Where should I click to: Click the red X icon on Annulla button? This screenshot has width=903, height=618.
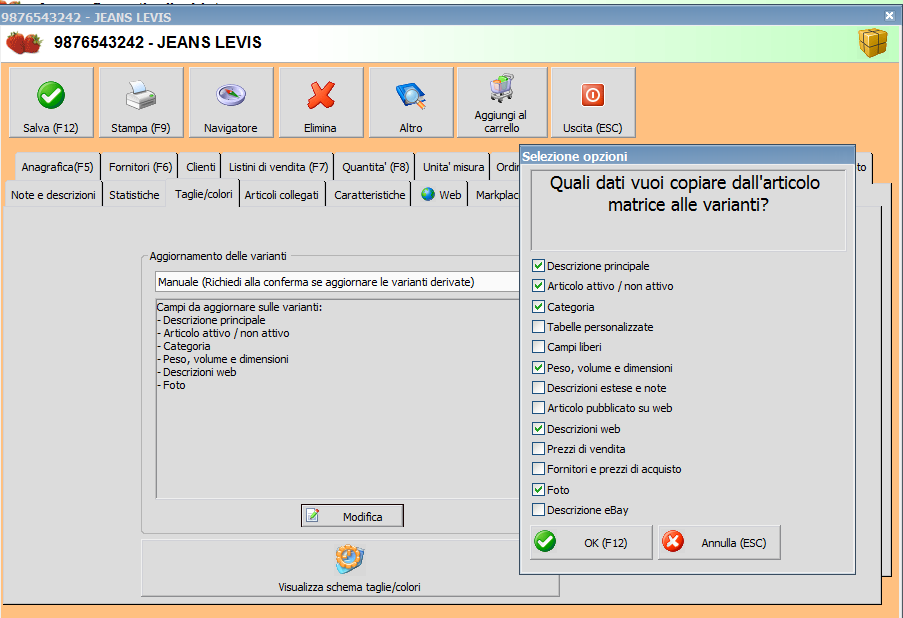(x=673, y=541)
